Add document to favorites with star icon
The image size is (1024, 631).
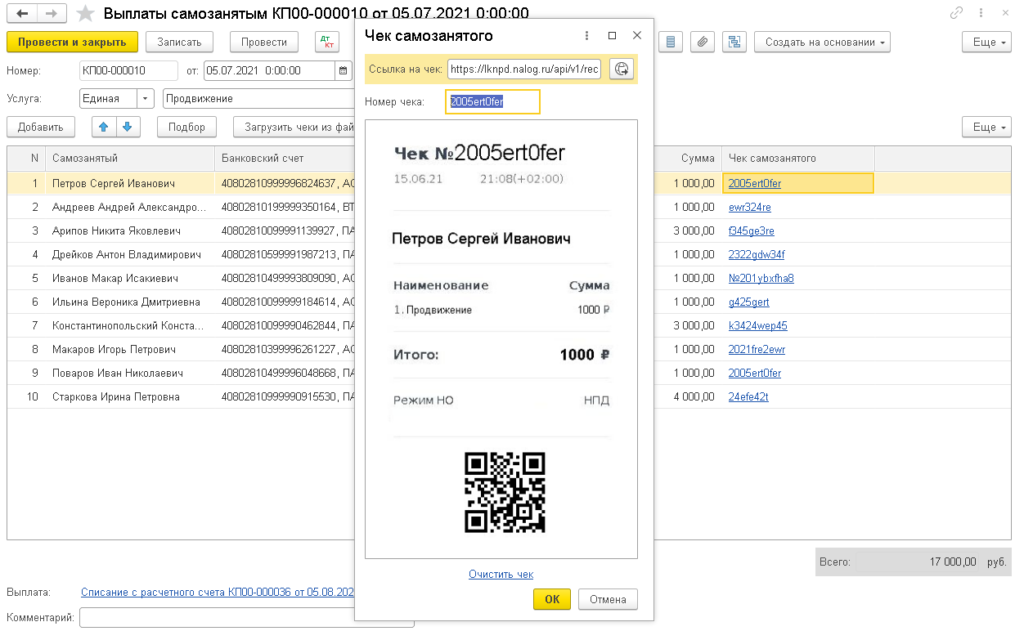(85, 13)
